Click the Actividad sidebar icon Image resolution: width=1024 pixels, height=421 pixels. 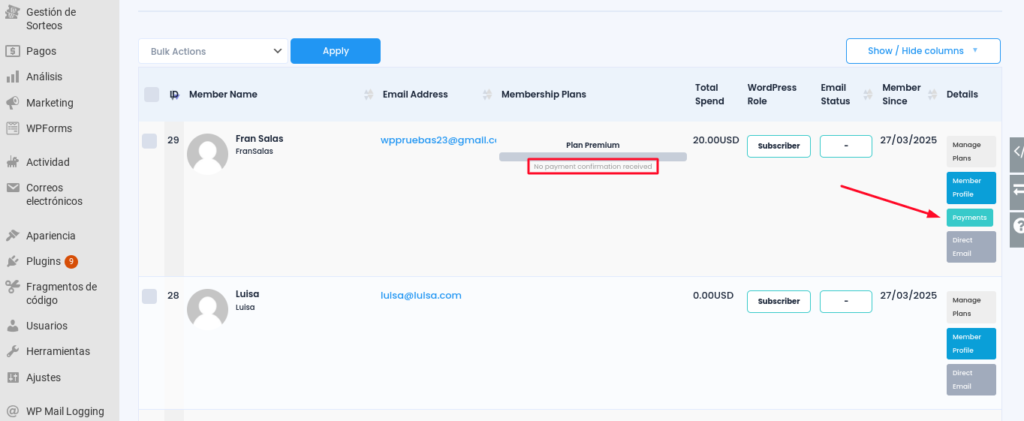coord(12,162)
